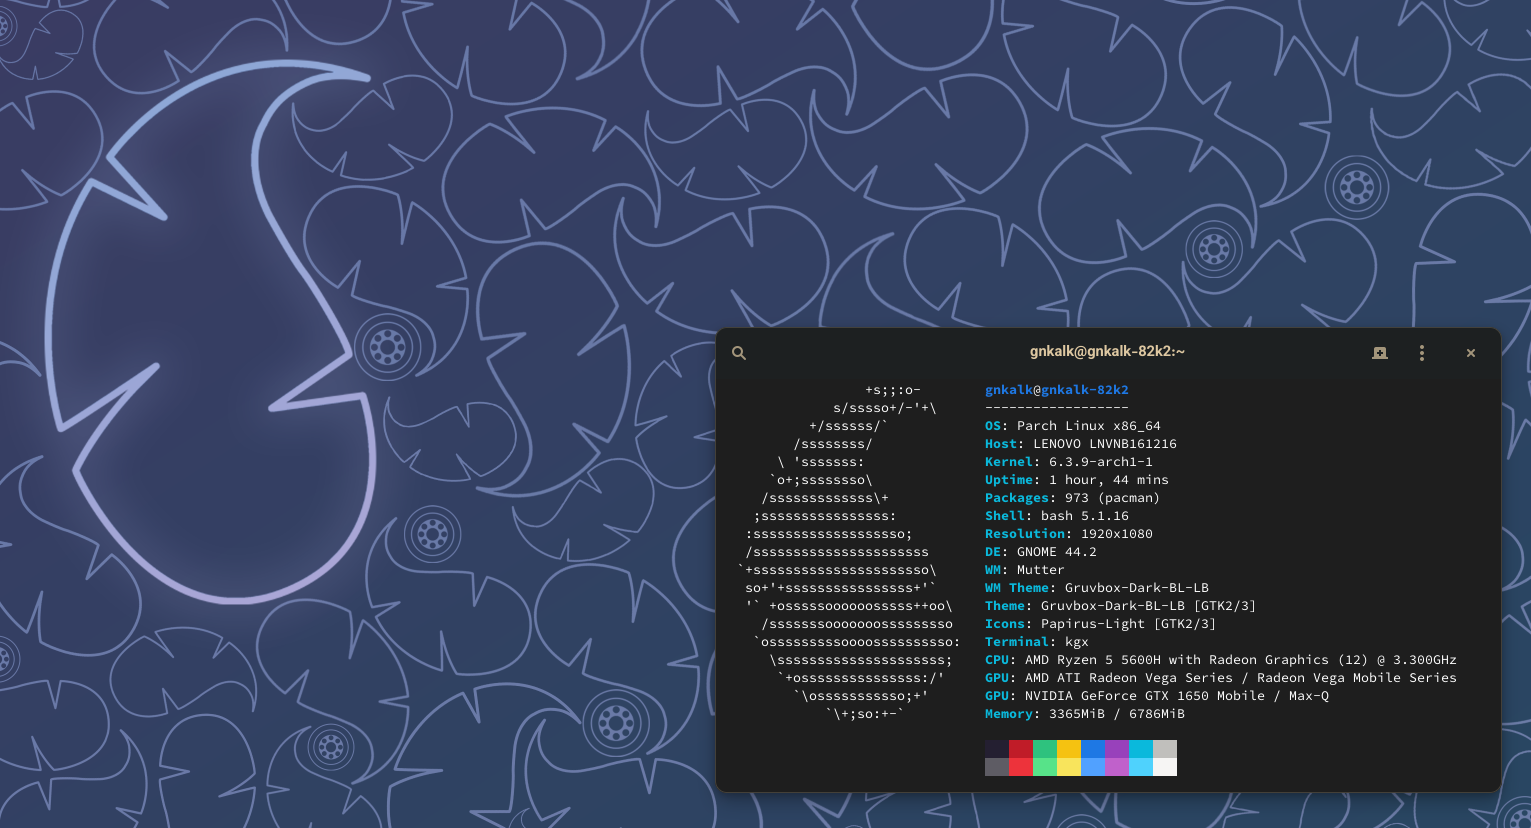Click the white block in bottom row
The width and height of the screenshot is (1531, 828).
tap(1165, 767)
